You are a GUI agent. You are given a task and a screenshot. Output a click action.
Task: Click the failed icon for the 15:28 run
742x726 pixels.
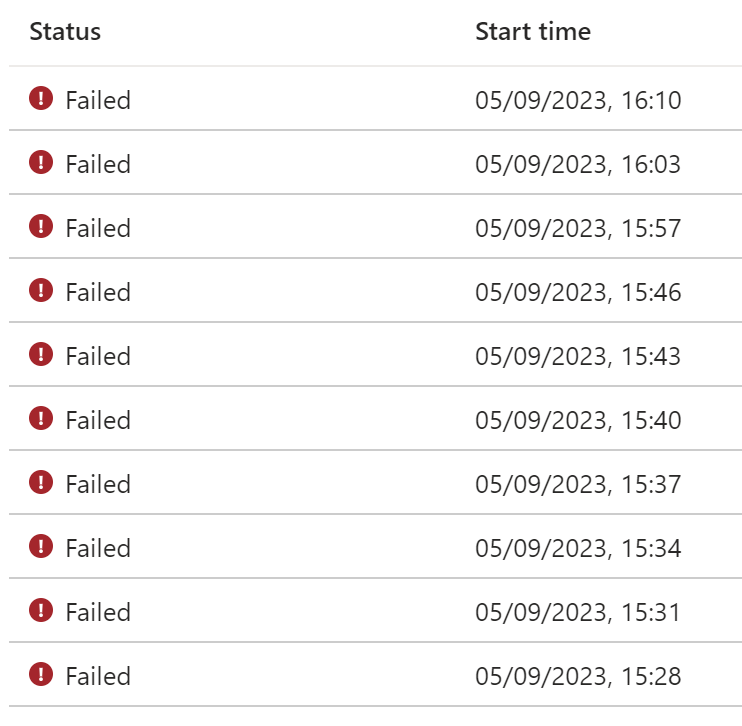[x=41, y=674]
